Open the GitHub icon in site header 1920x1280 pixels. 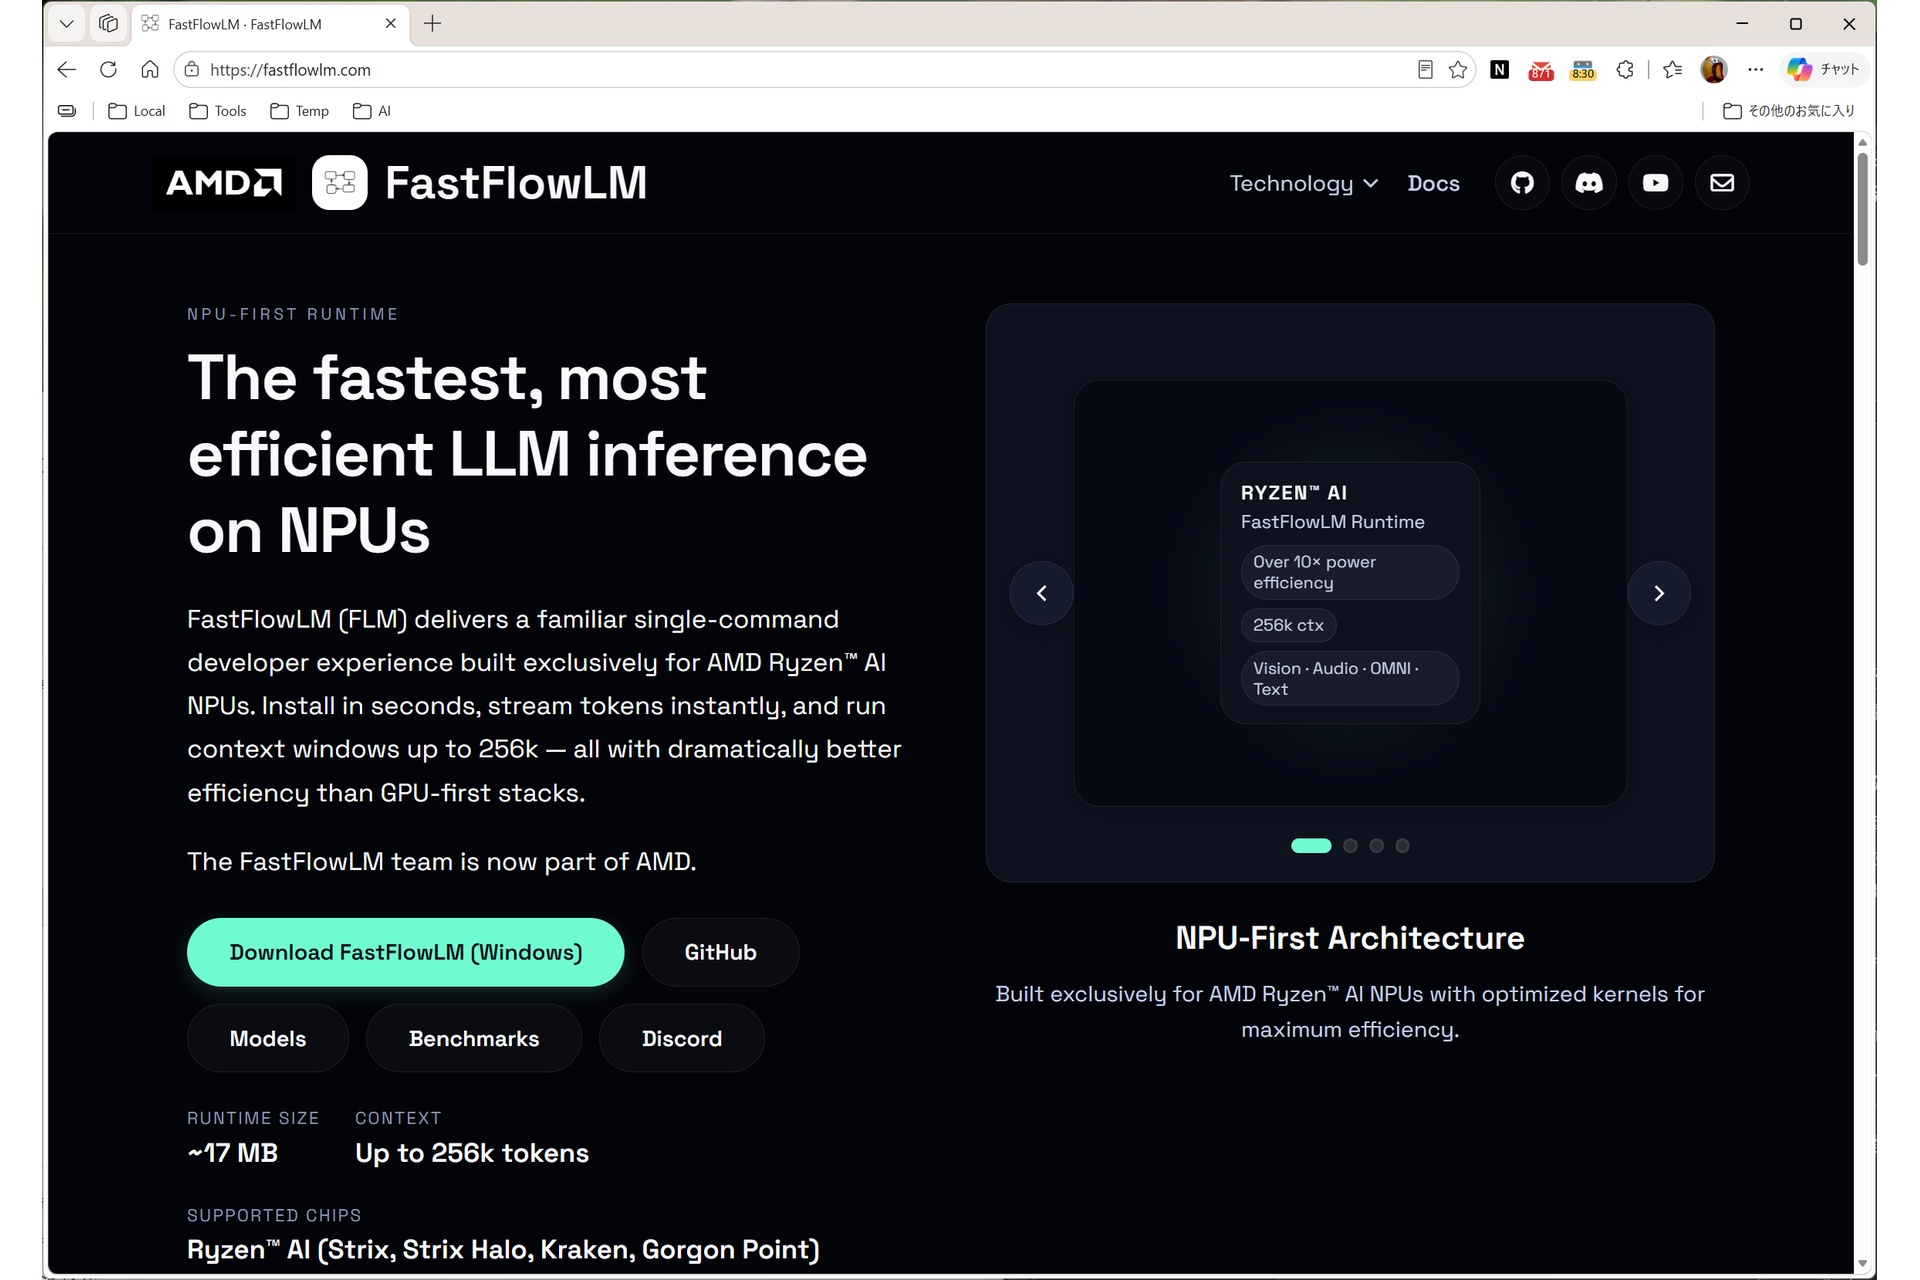(x=1522, y=183)
